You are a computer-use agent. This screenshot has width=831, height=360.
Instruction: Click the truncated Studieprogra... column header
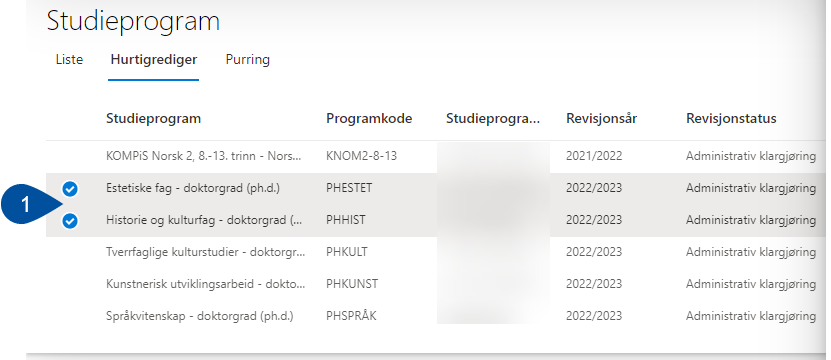click(493, 118)
